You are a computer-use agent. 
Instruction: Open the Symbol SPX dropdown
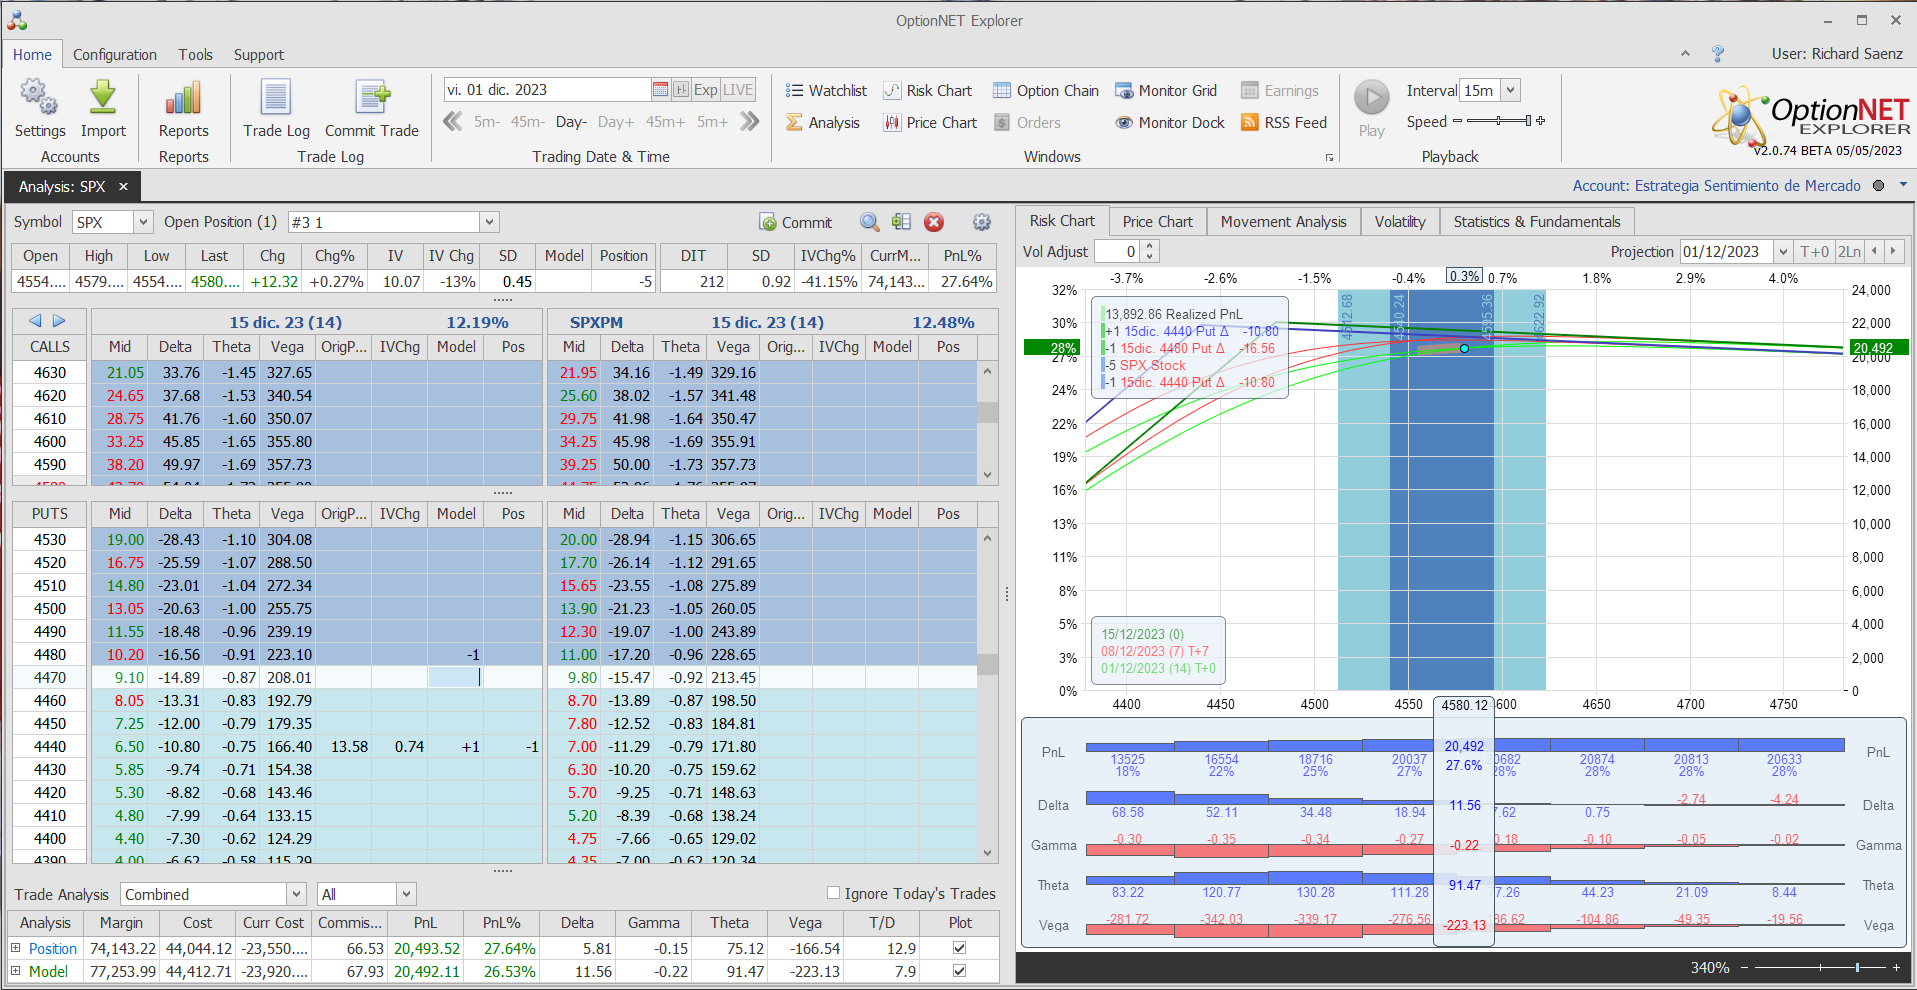click(x=143, y=222)
